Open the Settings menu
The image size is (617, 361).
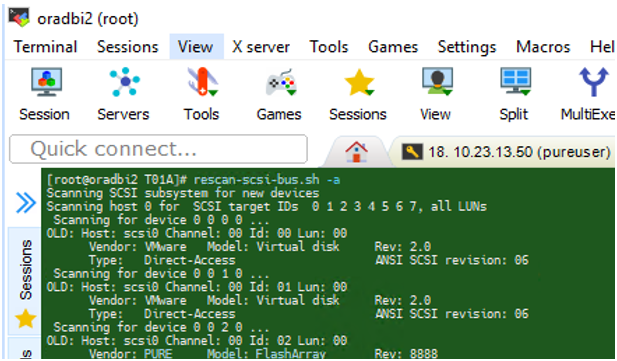click(467, 47)
